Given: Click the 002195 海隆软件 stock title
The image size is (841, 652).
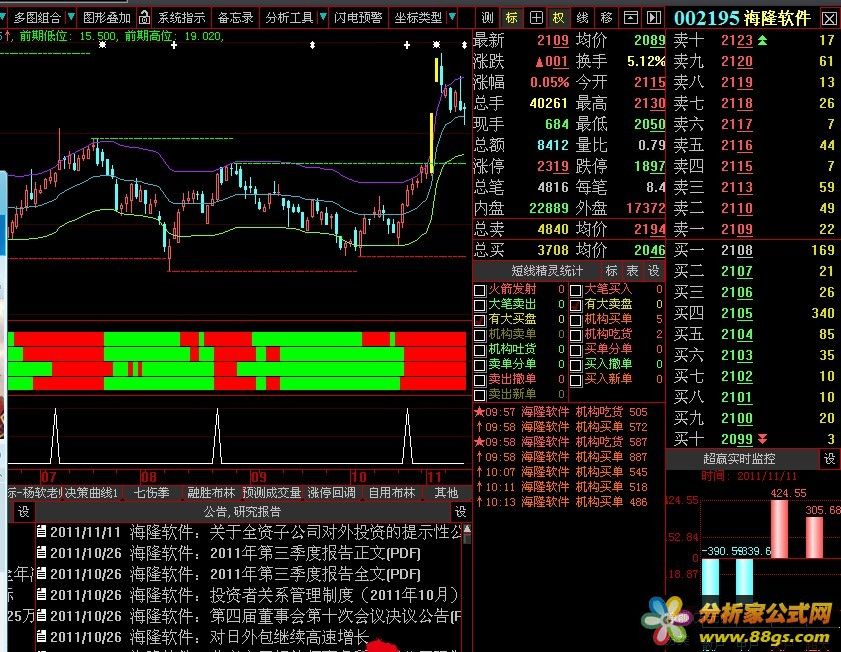Looking at the screenshot, I should (x=742, y=19).
